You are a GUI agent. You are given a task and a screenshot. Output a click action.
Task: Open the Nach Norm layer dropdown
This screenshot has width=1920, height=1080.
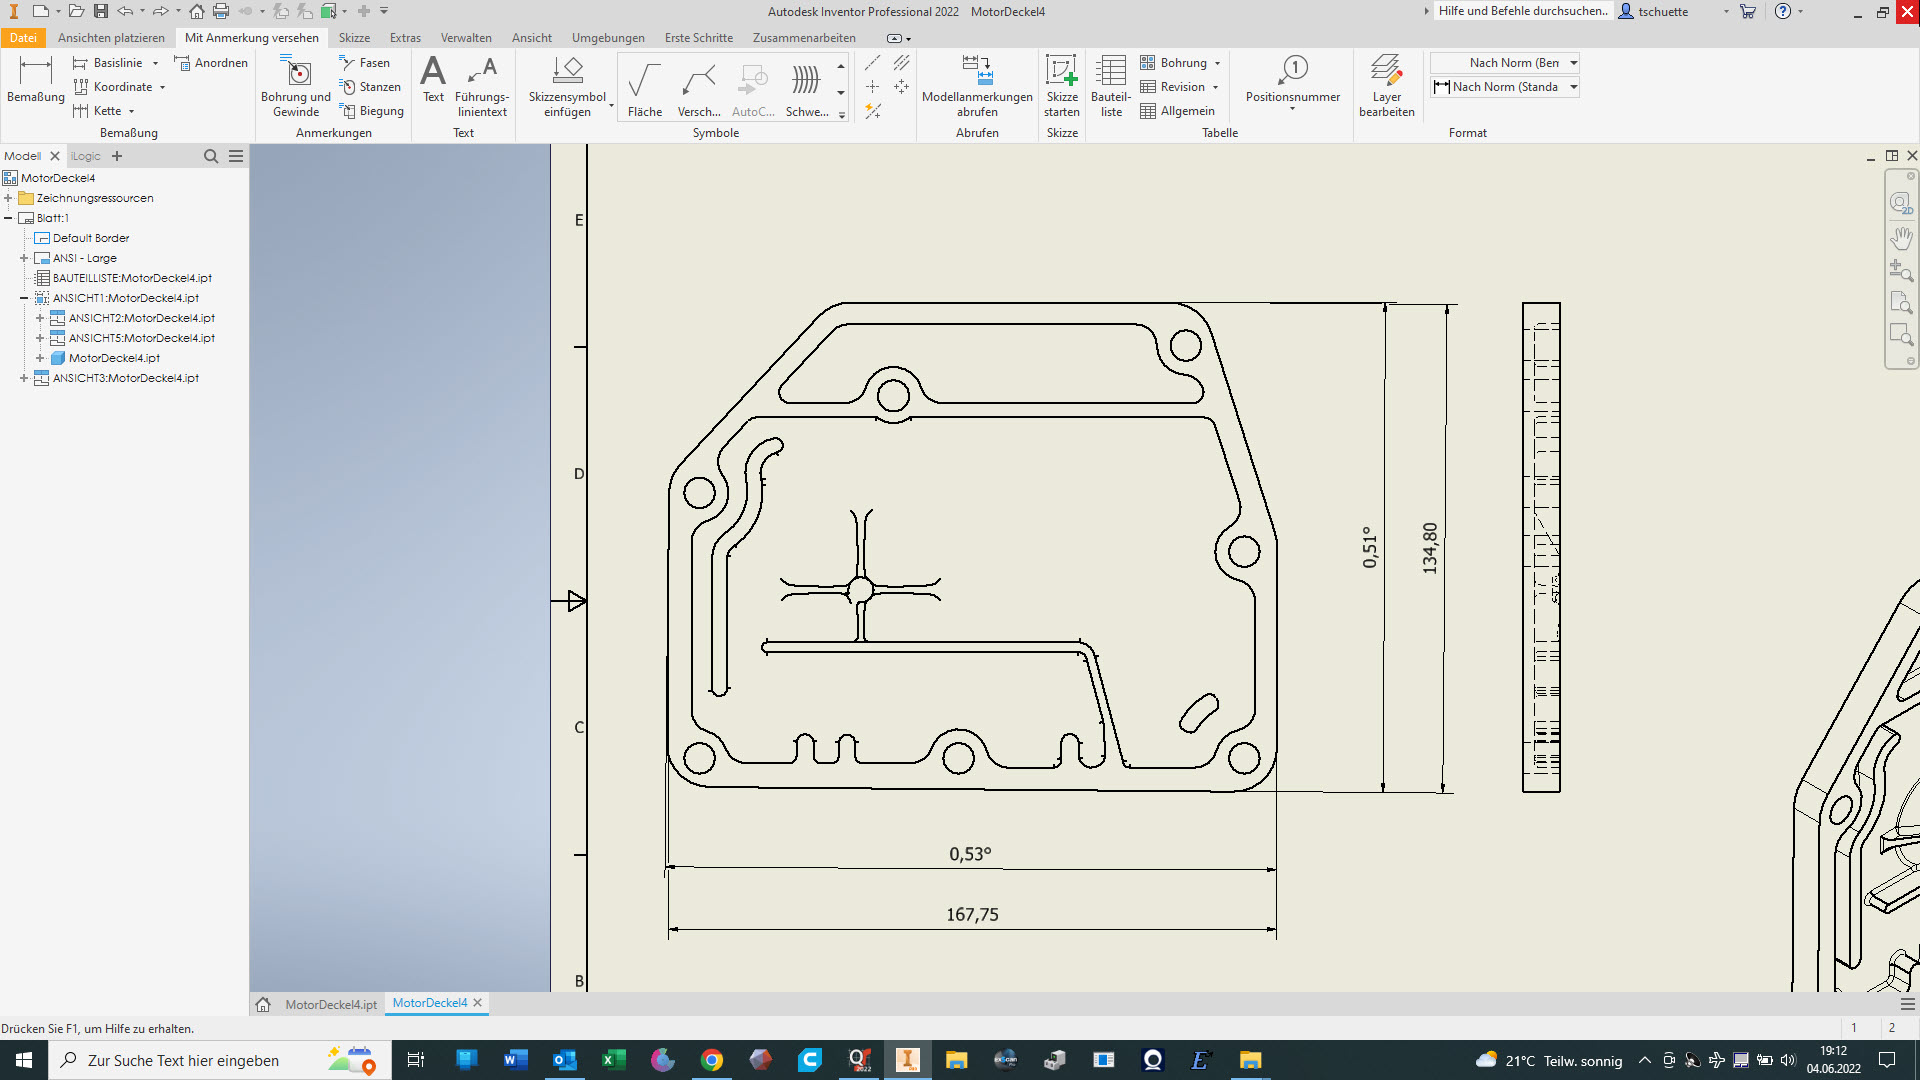coord(1573,63)
